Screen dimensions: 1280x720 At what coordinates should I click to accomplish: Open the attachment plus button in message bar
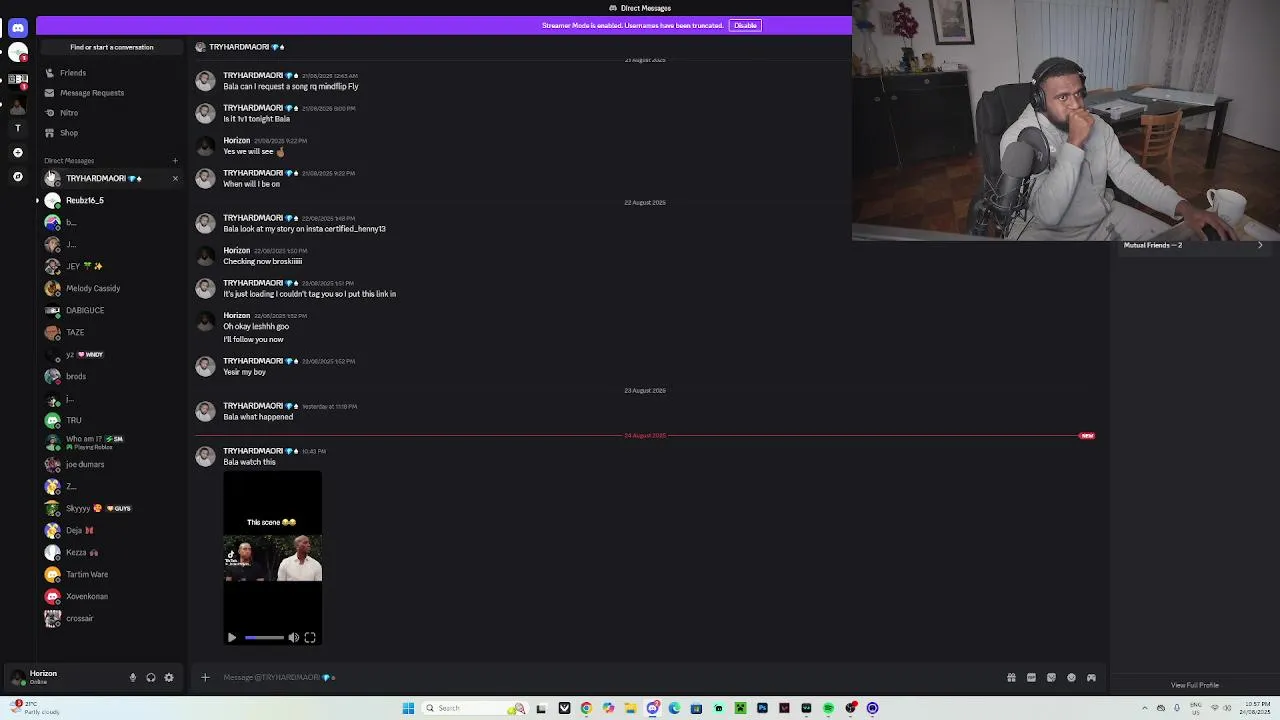pos(205,678)
